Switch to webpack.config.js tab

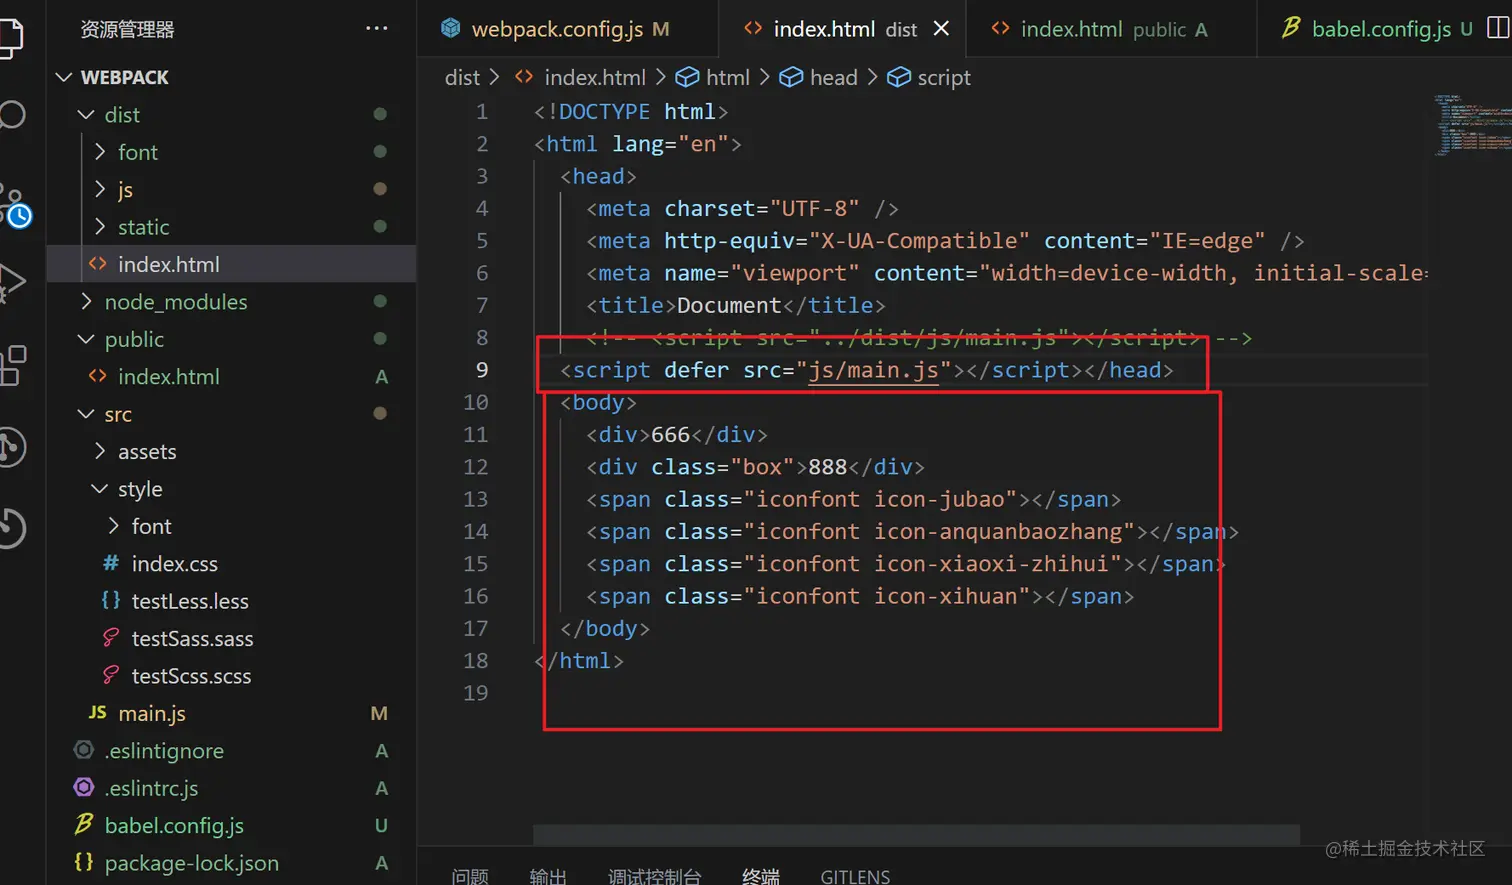567,29
